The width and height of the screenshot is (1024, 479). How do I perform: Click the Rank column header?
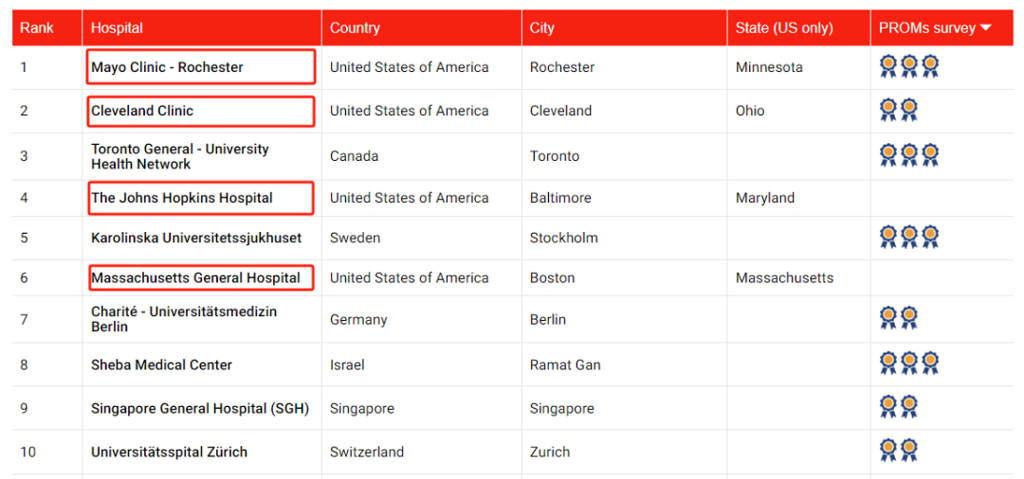(37, 28)
